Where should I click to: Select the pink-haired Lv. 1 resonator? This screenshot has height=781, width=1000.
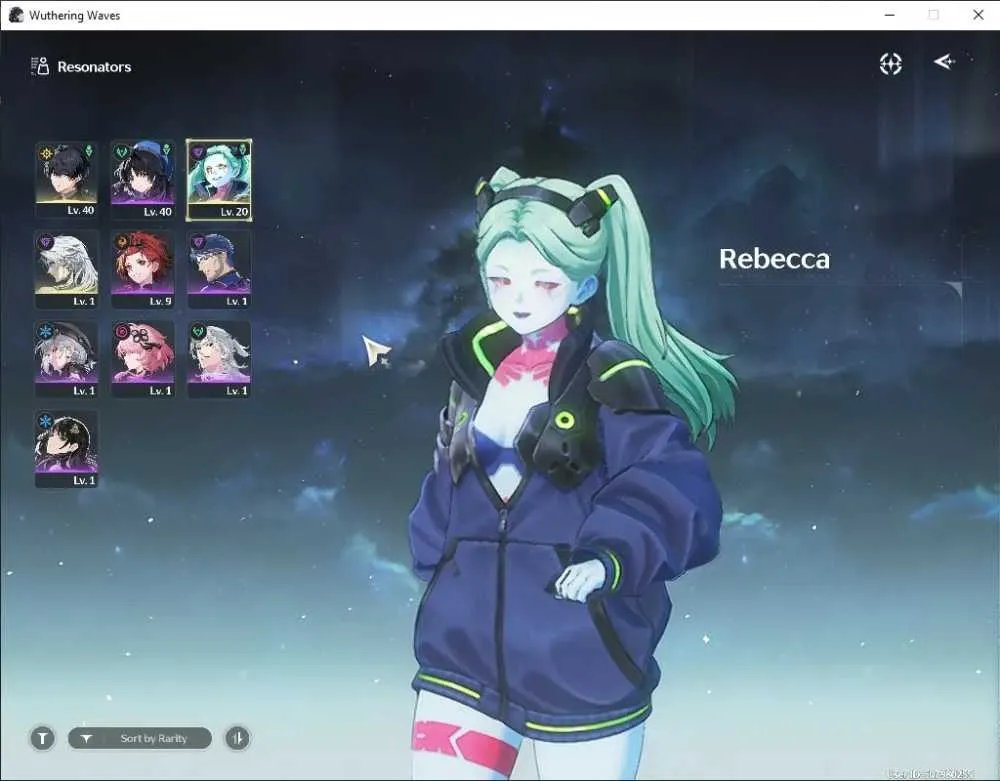tap(142, 360)
